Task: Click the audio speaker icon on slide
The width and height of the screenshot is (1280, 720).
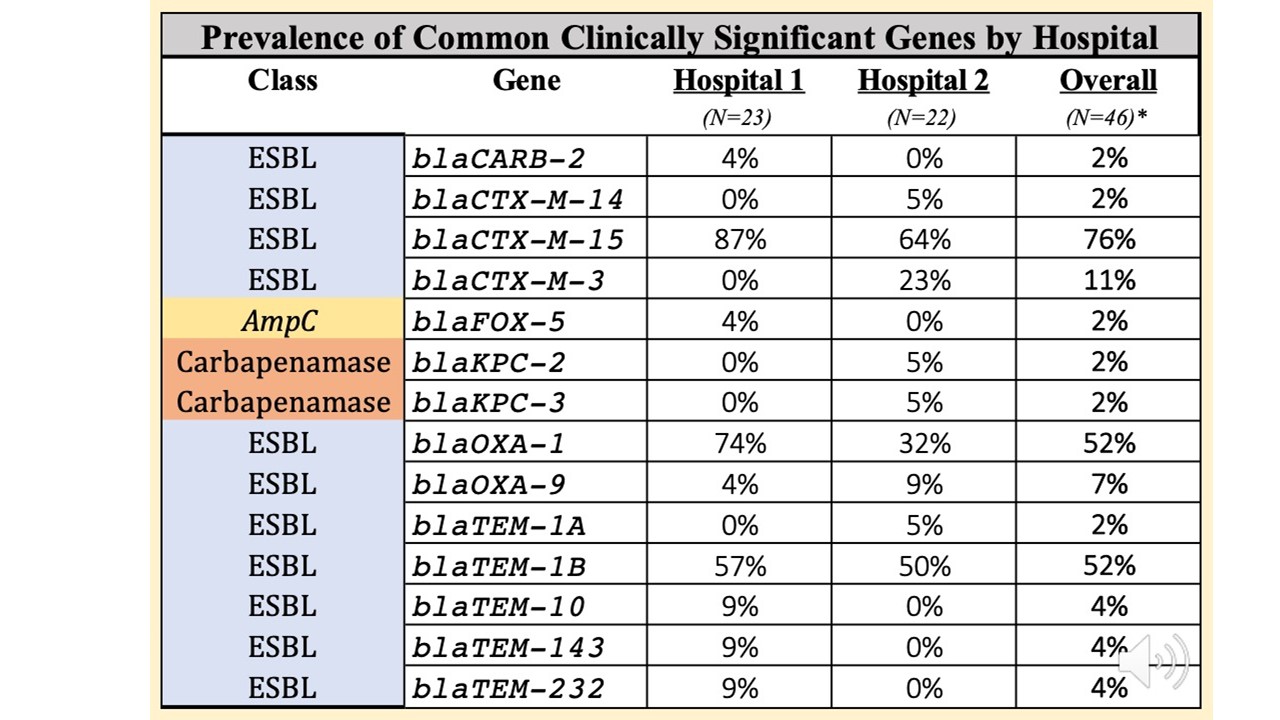Action: (x=1154, y=661)
